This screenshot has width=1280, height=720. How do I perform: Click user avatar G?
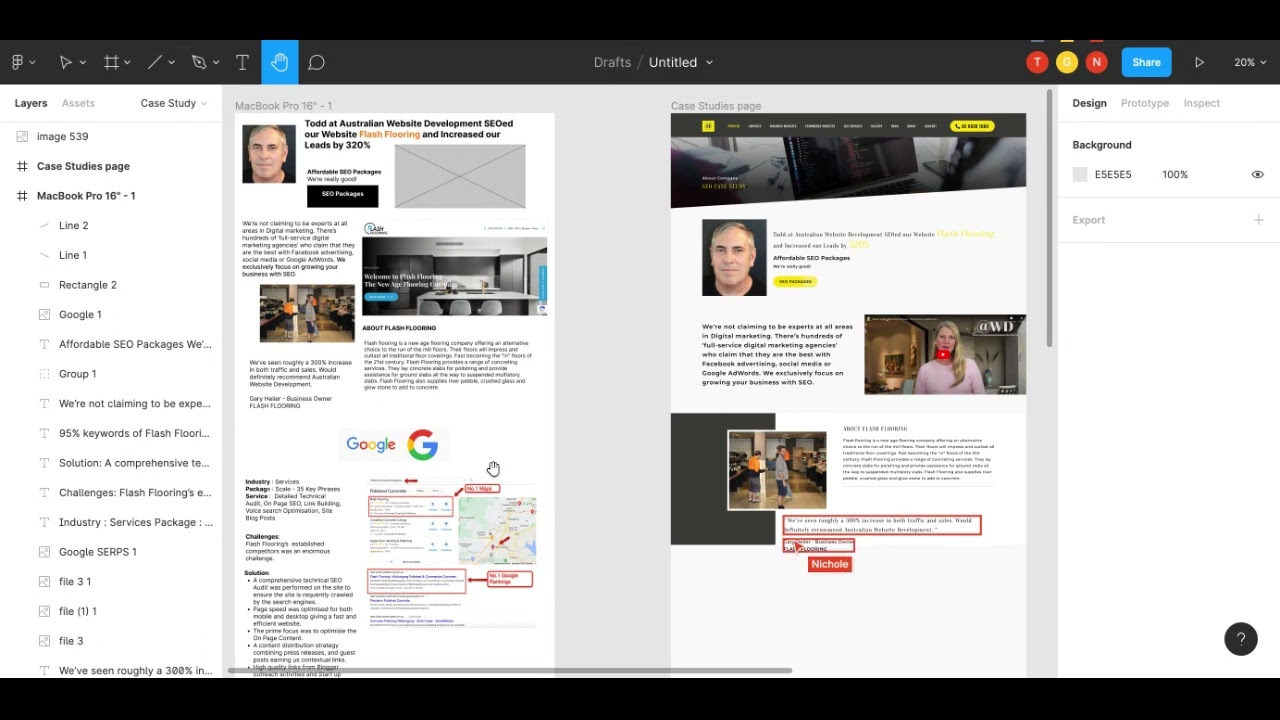coord(1067,62)
